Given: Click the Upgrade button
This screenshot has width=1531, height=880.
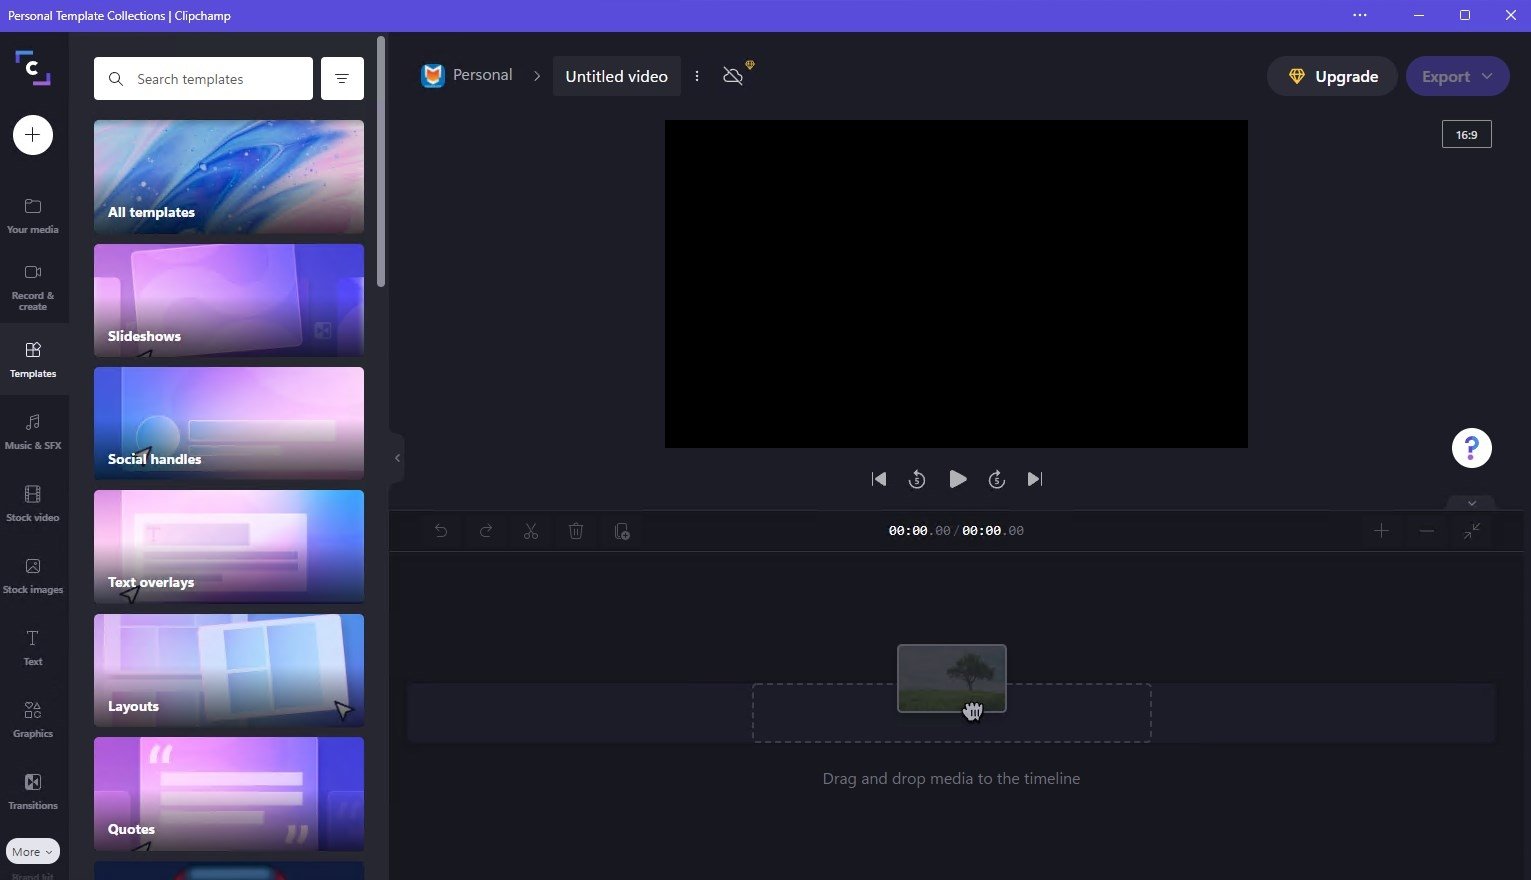Looking at the screenshot, I should 1332,76.
